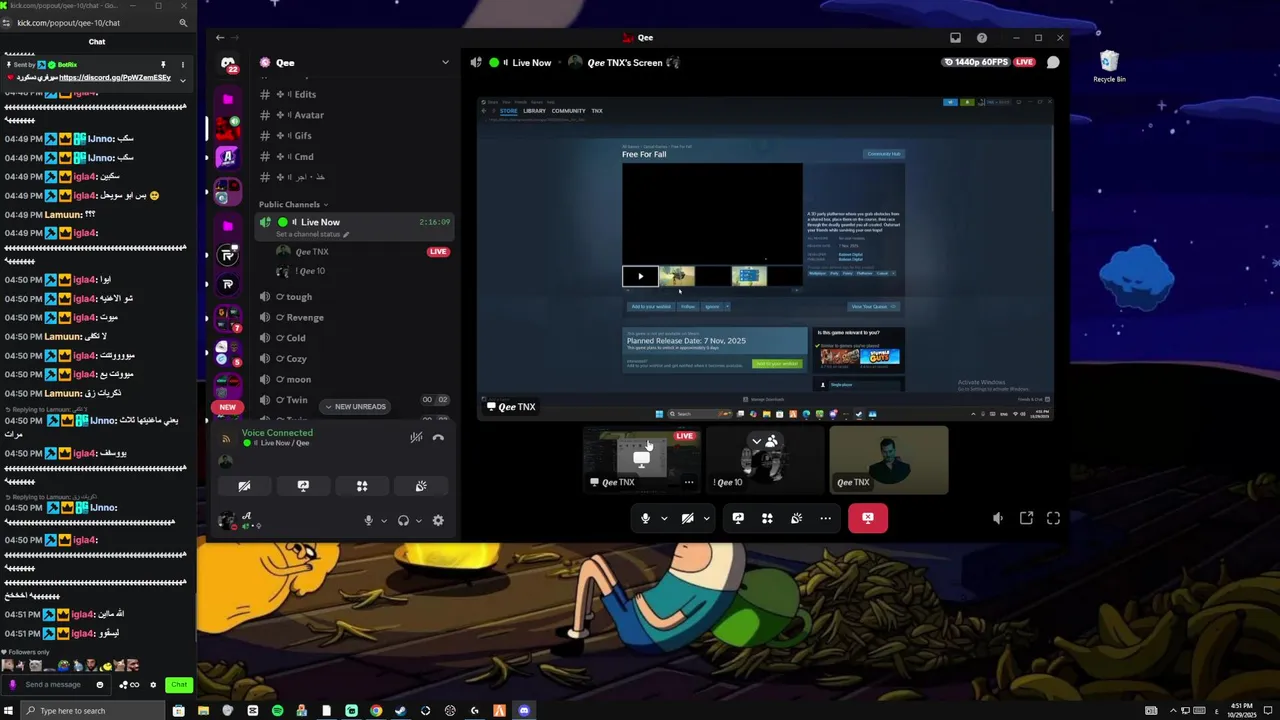Open the Gifs channel
1280x720 pixels.
(x=354, y=136)
